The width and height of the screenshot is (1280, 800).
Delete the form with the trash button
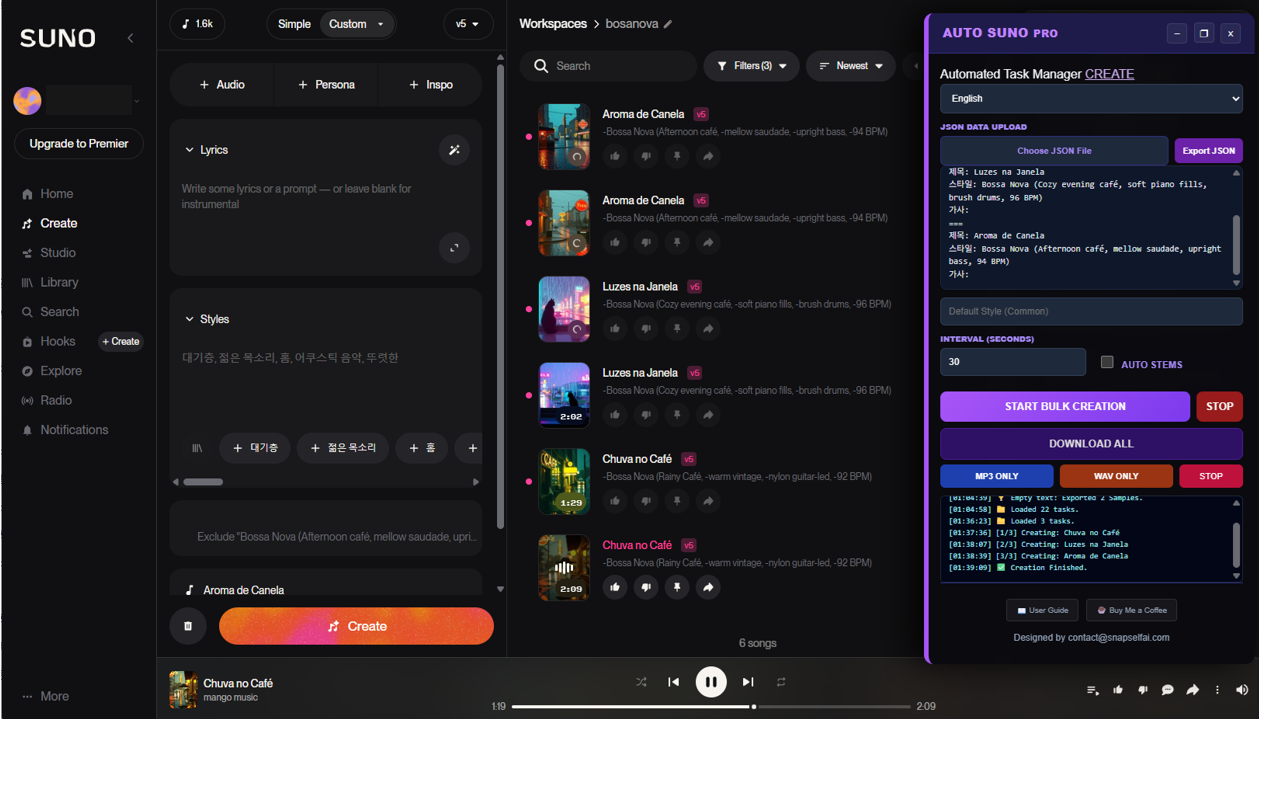[x=188, y=626]
